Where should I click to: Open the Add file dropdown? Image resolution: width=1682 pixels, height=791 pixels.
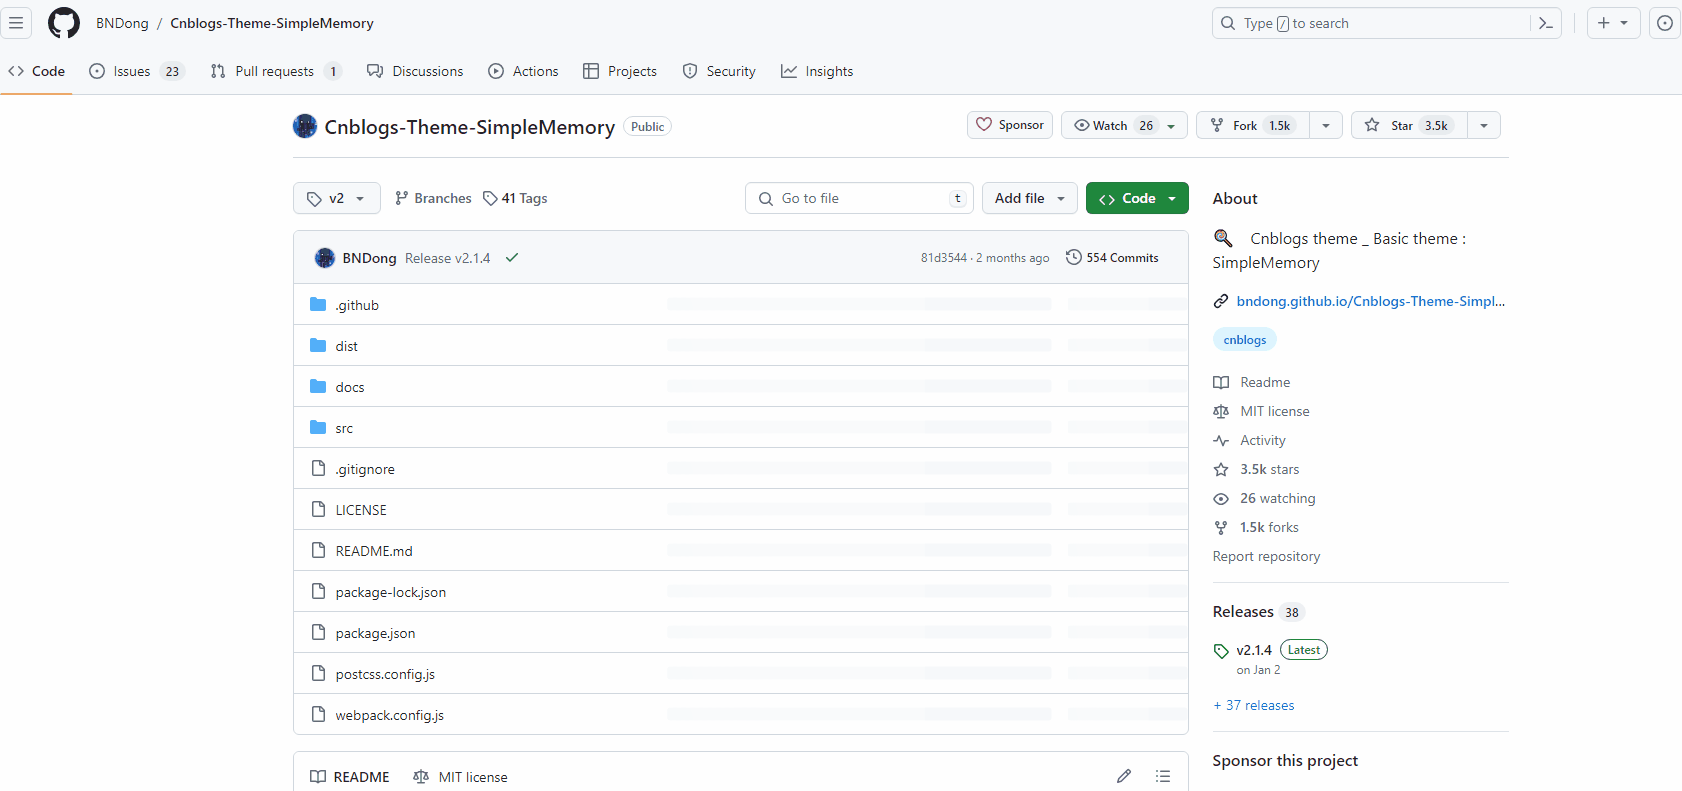(1030, 198)
